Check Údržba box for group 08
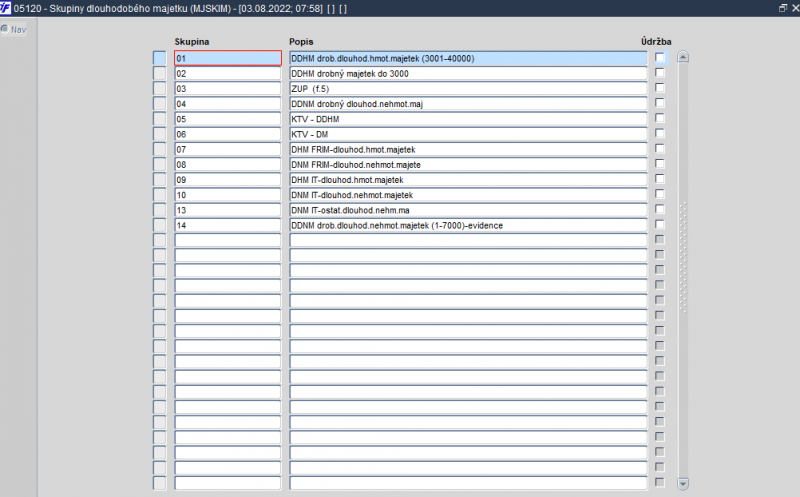Viewport: 800px width, 497px height. click(660, 164)
